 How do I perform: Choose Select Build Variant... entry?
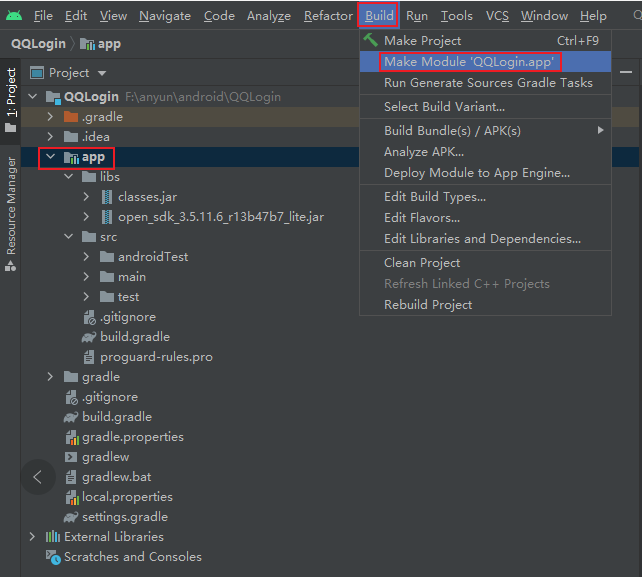(x=485, y=107)
